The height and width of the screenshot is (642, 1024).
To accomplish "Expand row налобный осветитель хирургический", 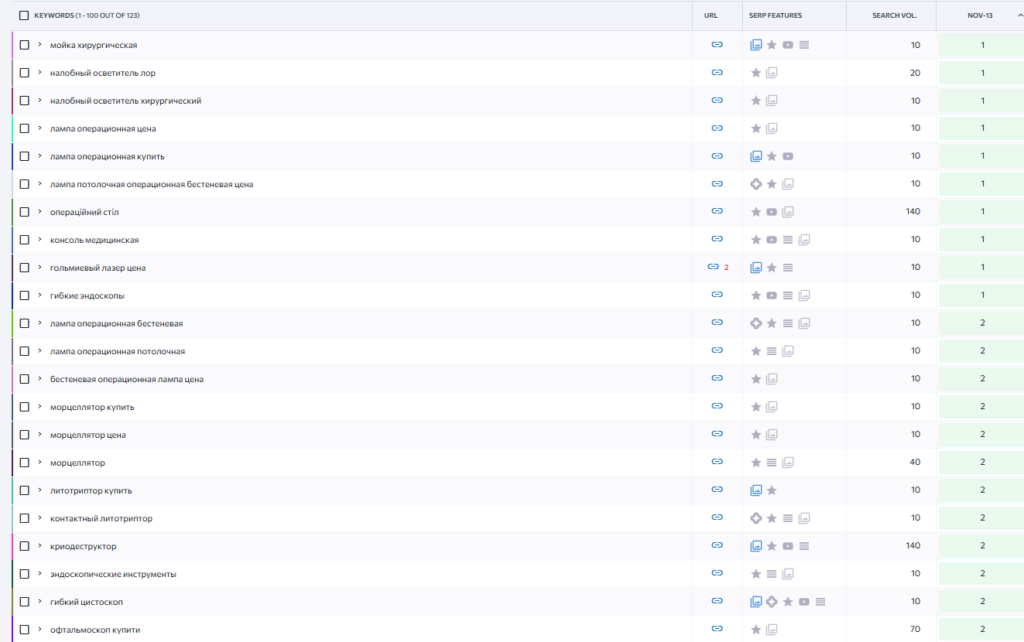I will (40, 100).
